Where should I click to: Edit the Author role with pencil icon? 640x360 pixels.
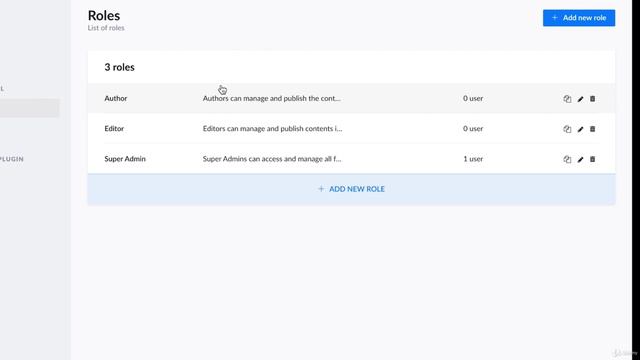580,99
